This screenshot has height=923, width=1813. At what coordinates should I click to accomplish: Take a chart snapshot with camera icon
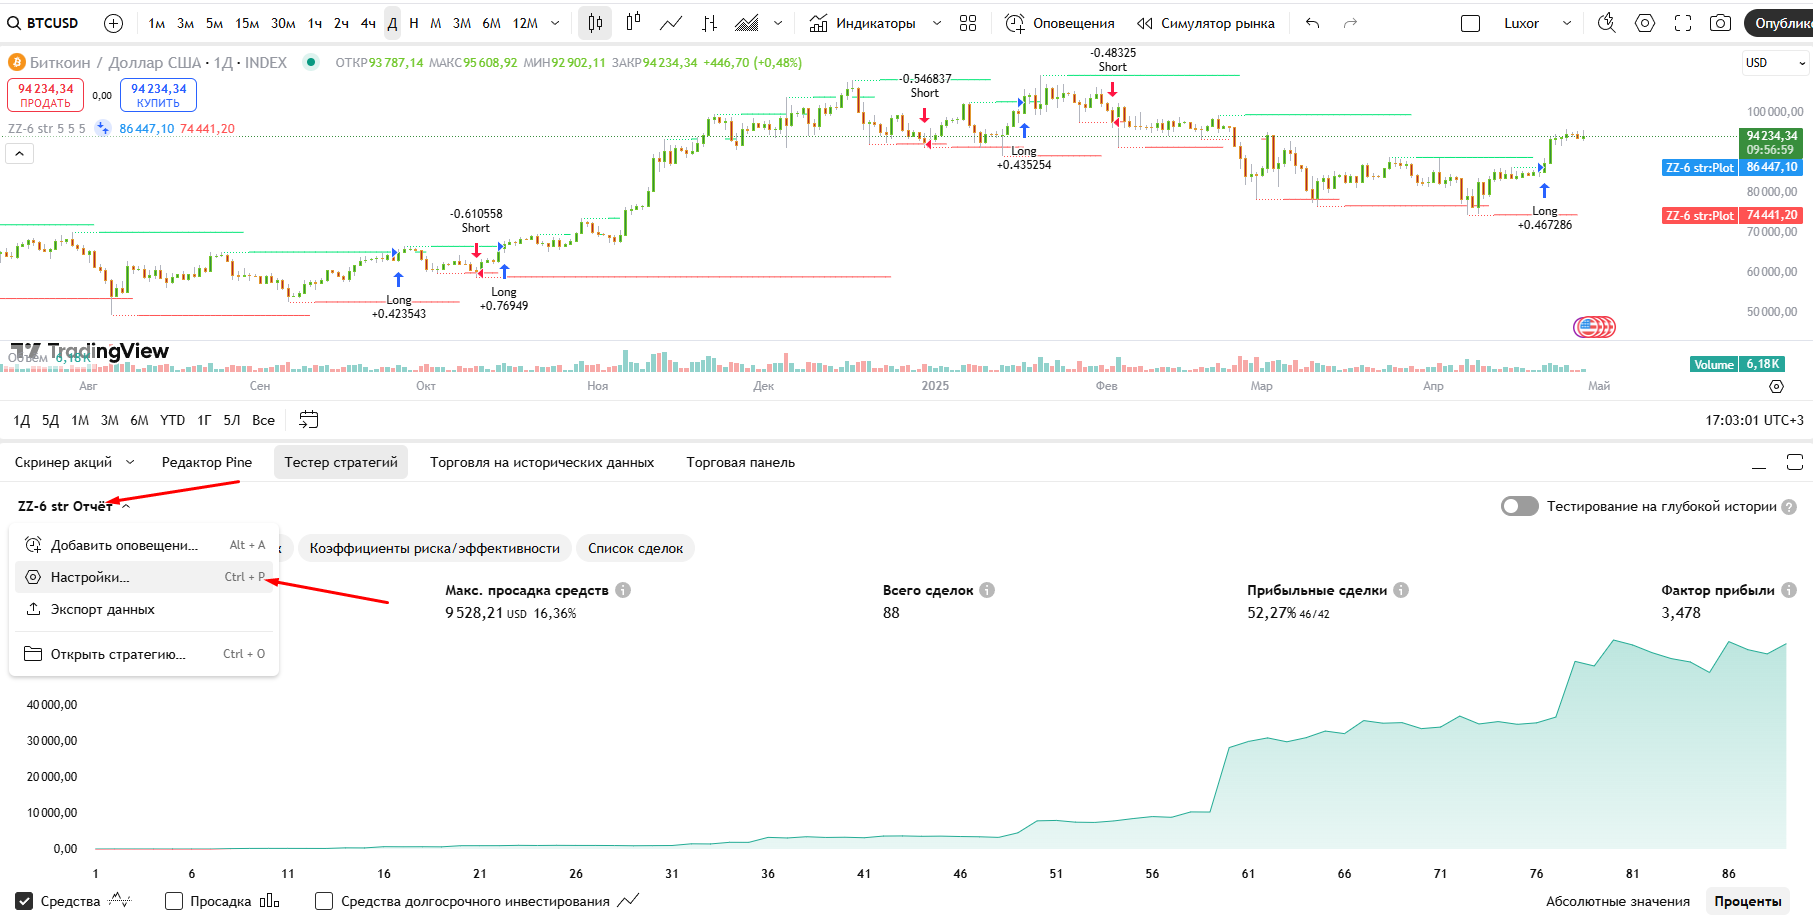pyautogui.click(x=1720, y=23)
